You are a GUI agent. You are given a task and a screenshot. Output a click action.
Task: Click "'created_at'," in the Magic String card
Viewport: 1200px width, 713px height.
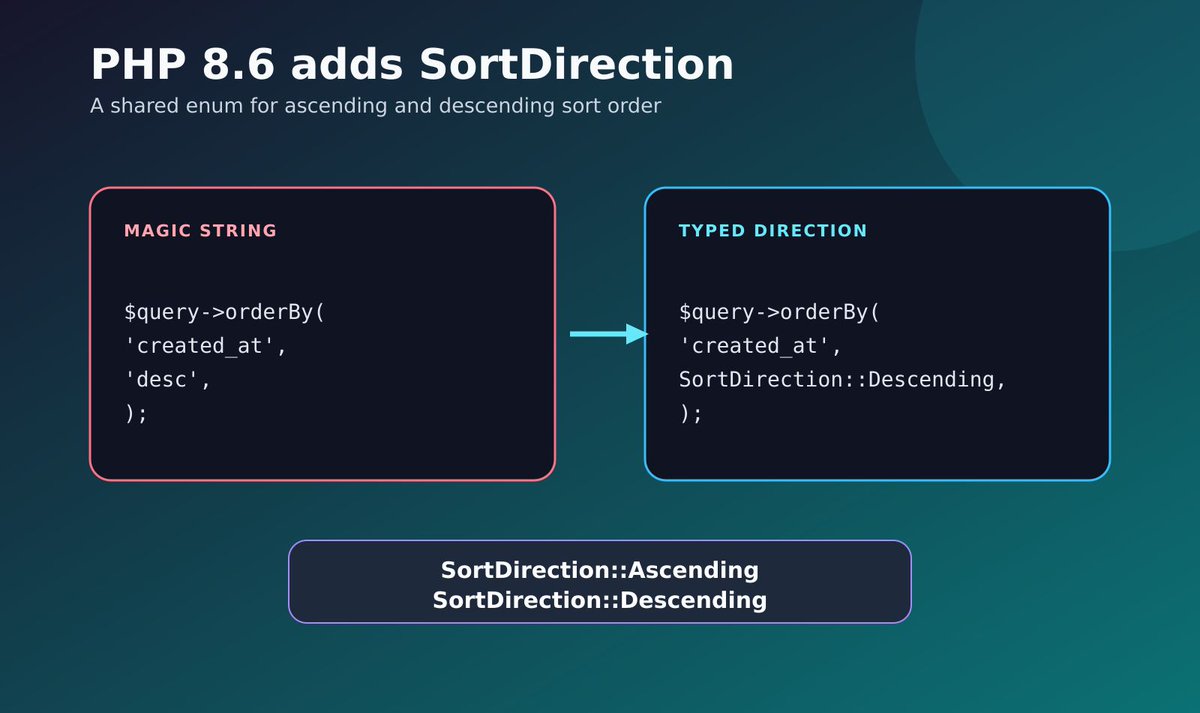206,347
